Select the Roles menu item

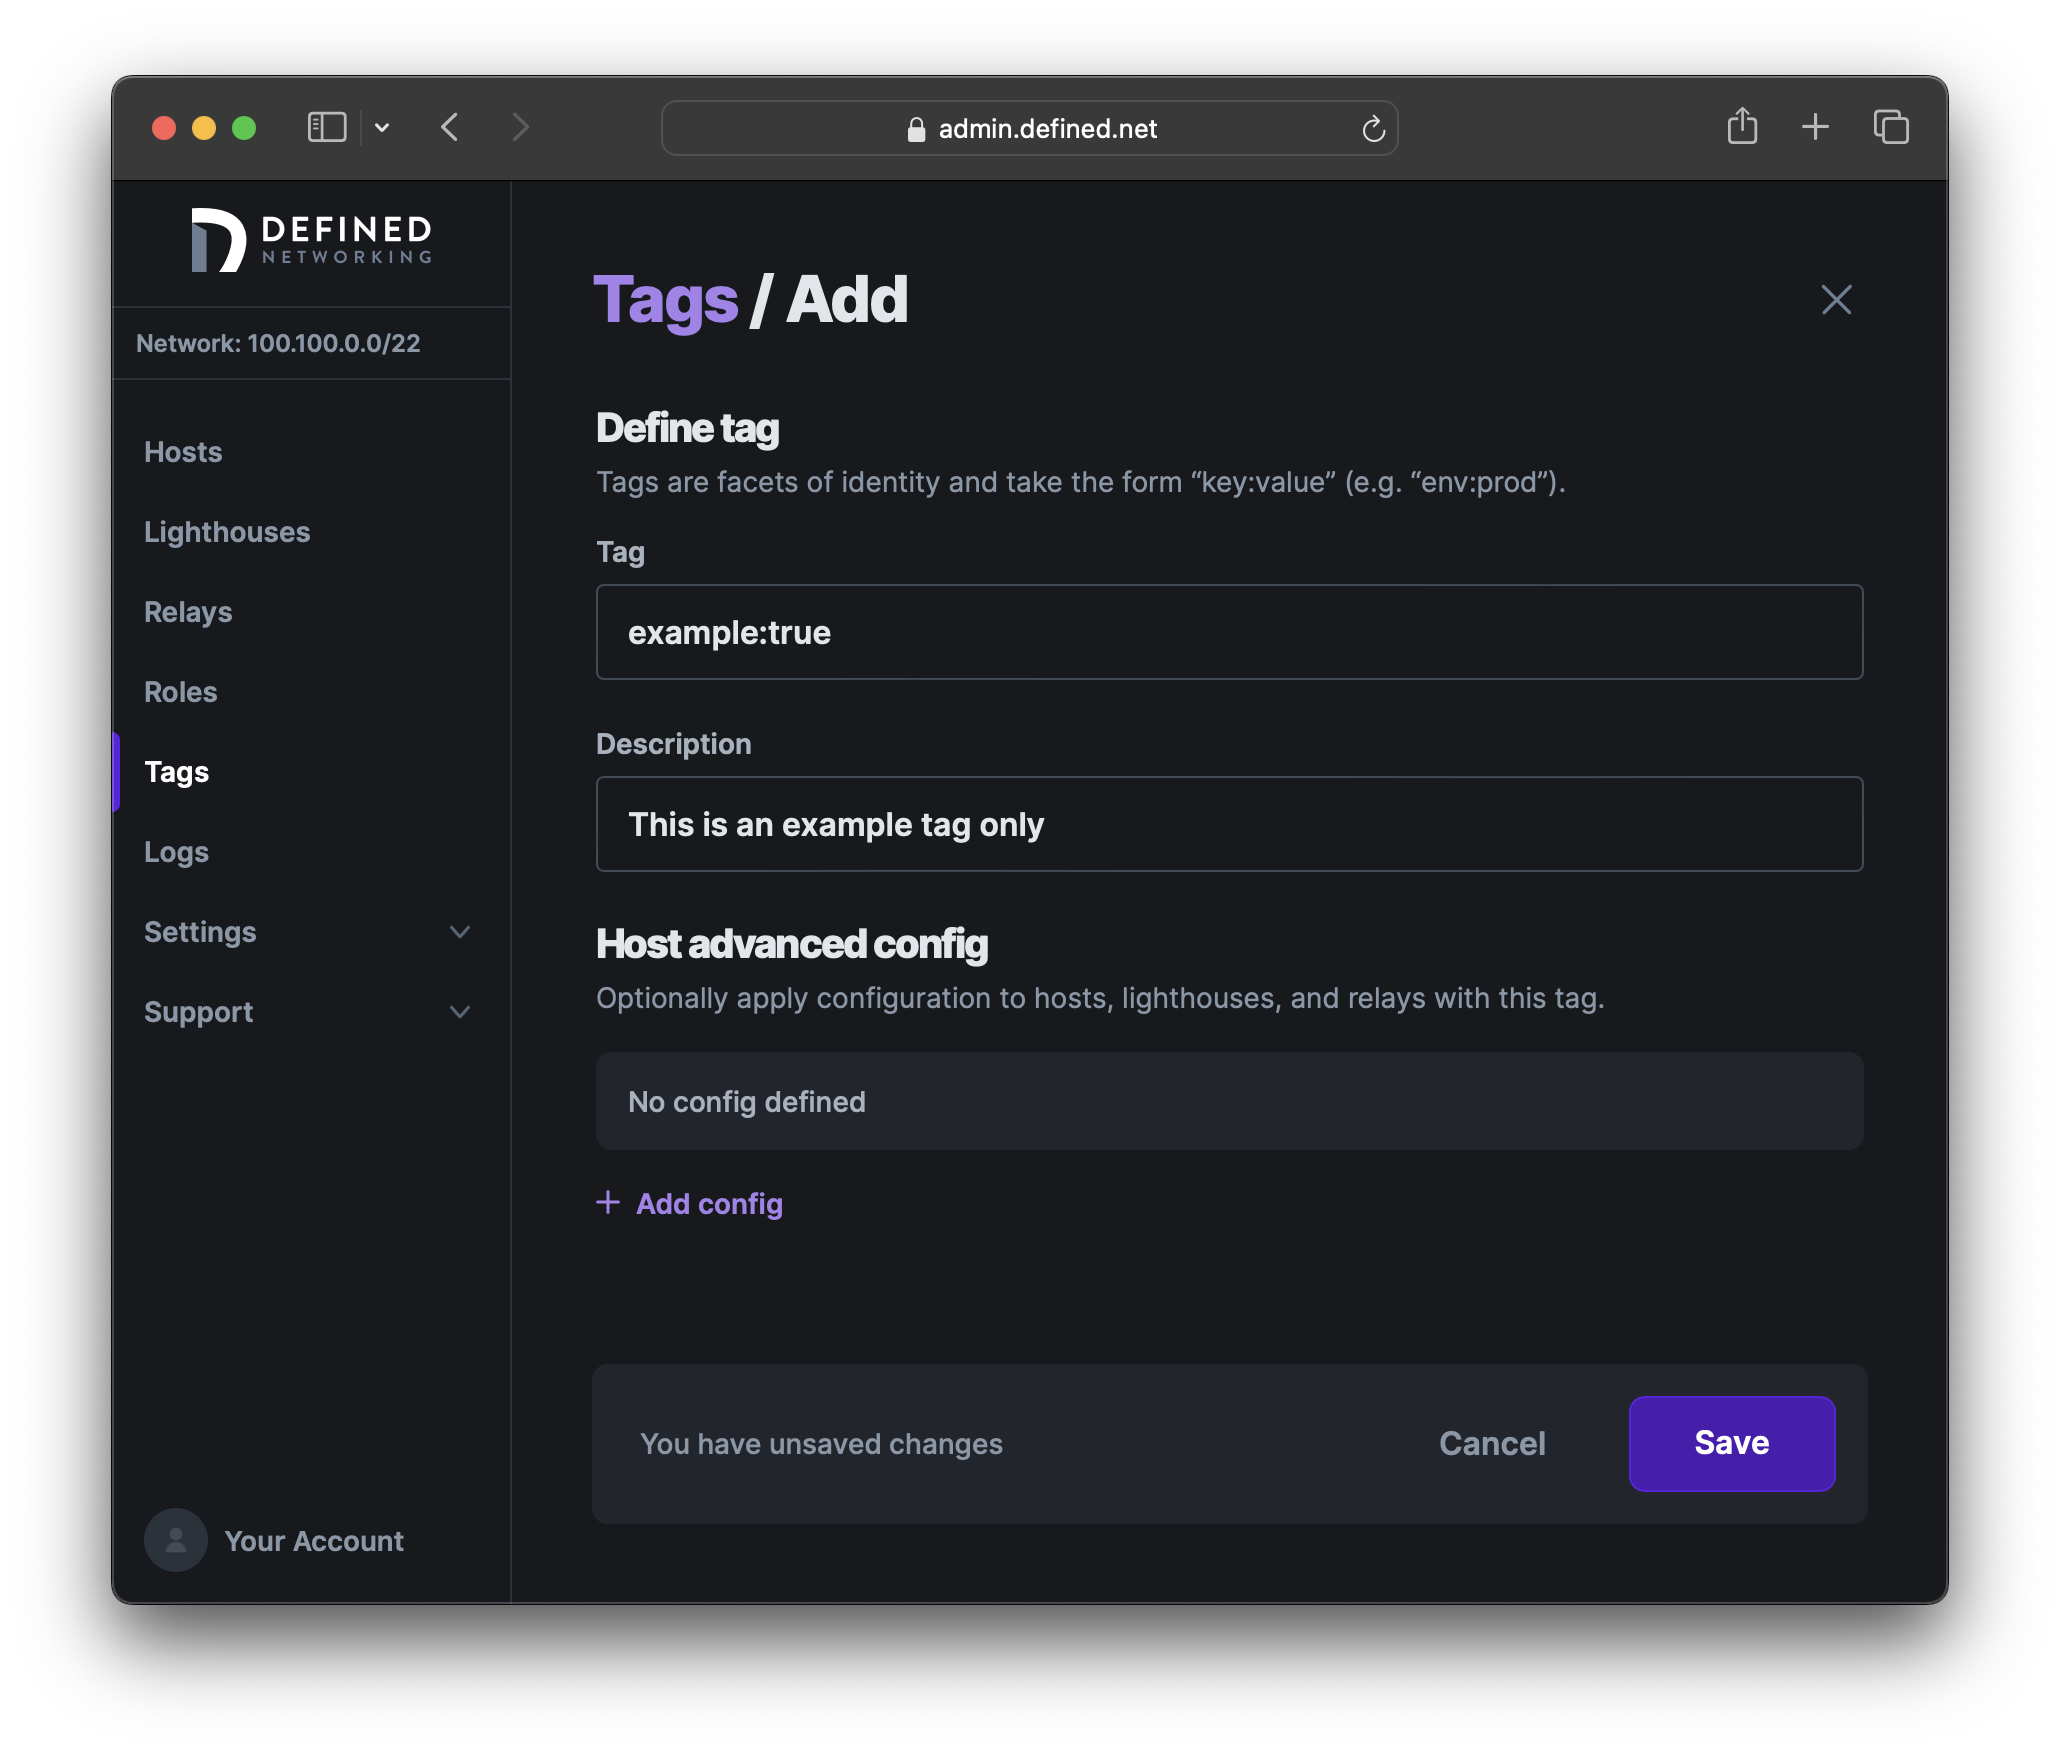pyautogui.click(x=181, y=691)
